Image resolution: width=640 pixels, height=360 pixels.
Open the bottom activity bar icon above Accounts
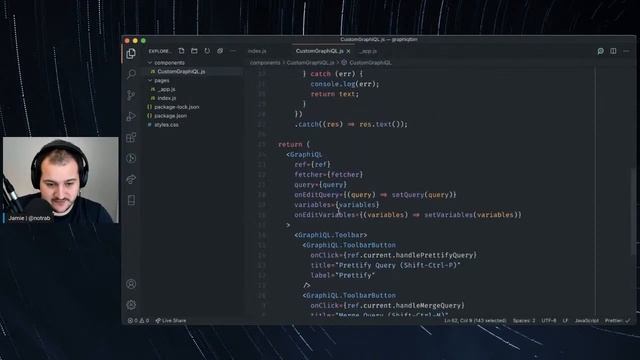point(131,200)
